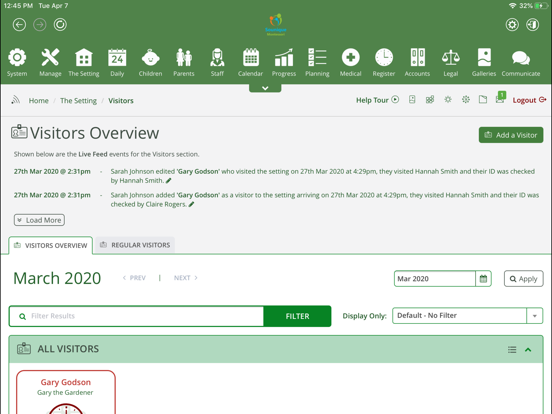Screen dimensions: 552x414
Task: Click the notifications icon with green badge
Action: pos(501,98)
